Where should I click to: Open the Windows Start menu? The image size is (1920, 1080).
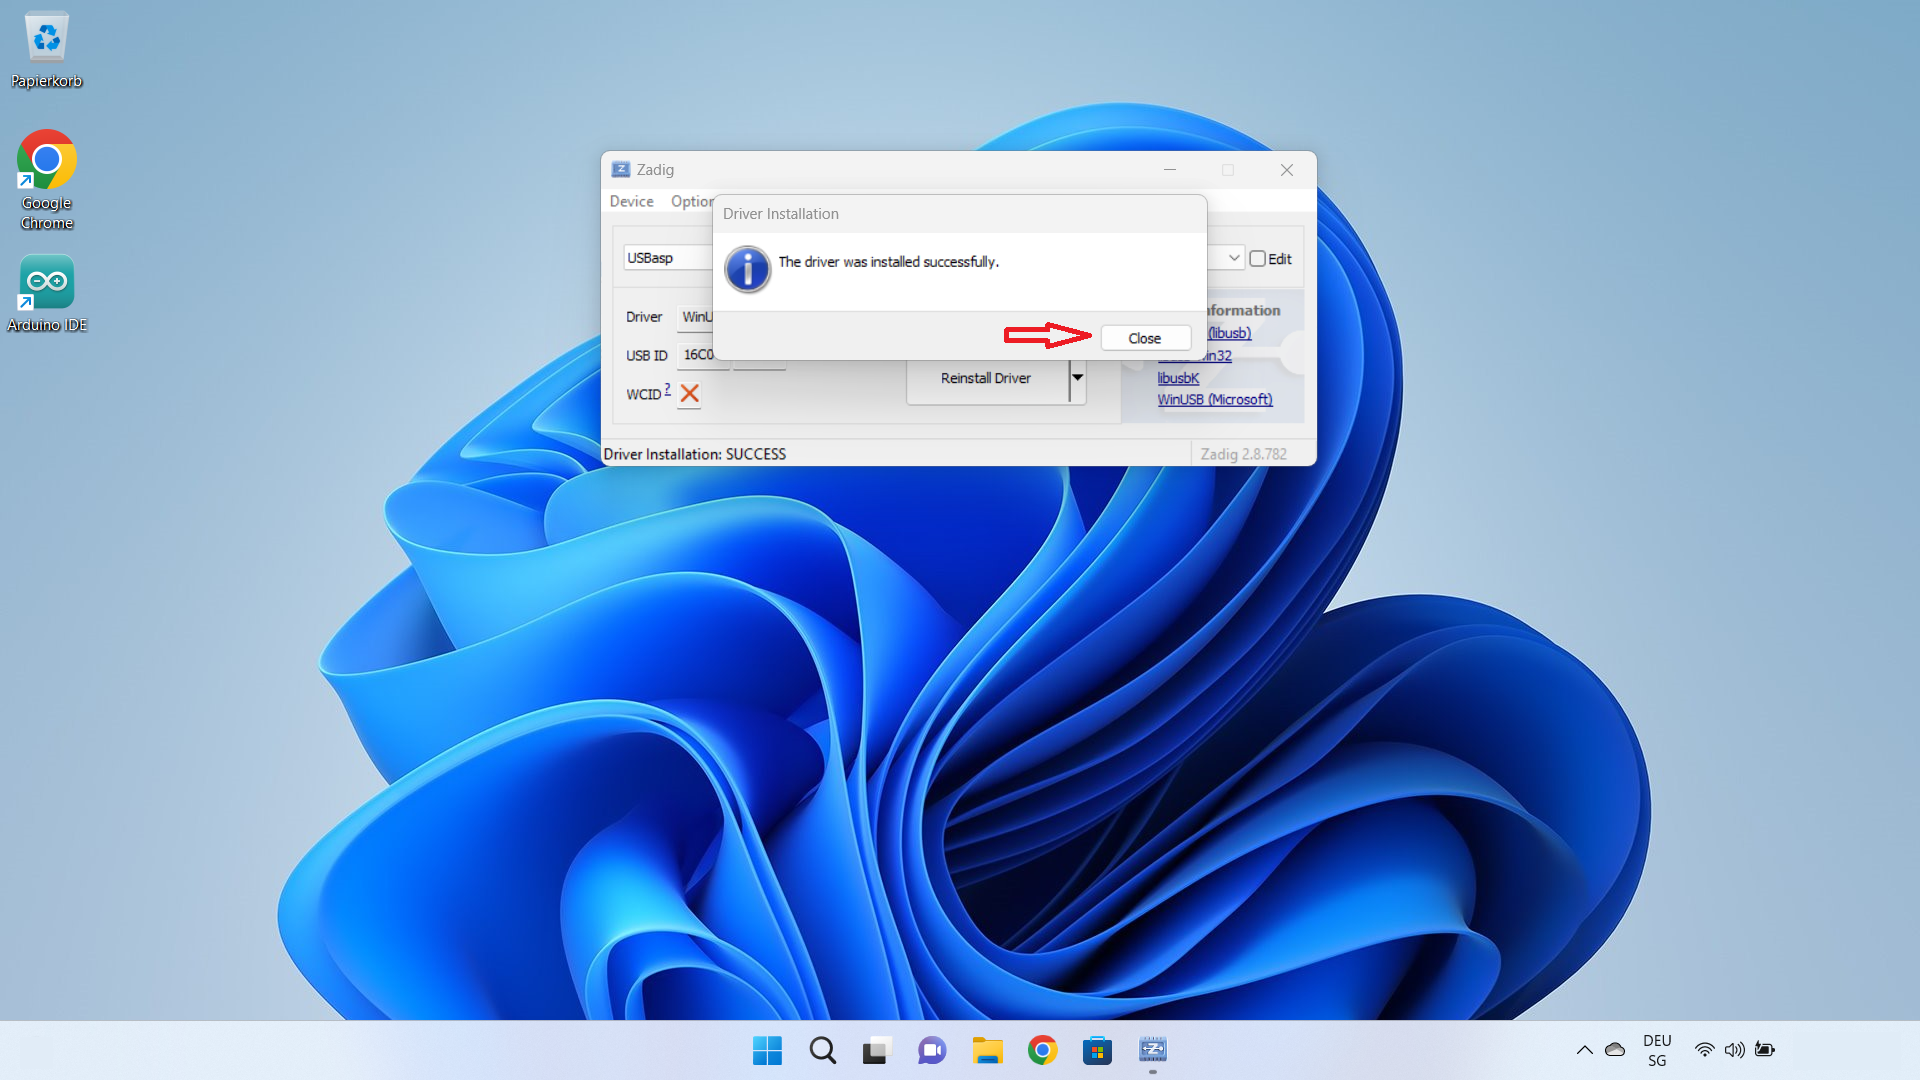pos(767,1050)
